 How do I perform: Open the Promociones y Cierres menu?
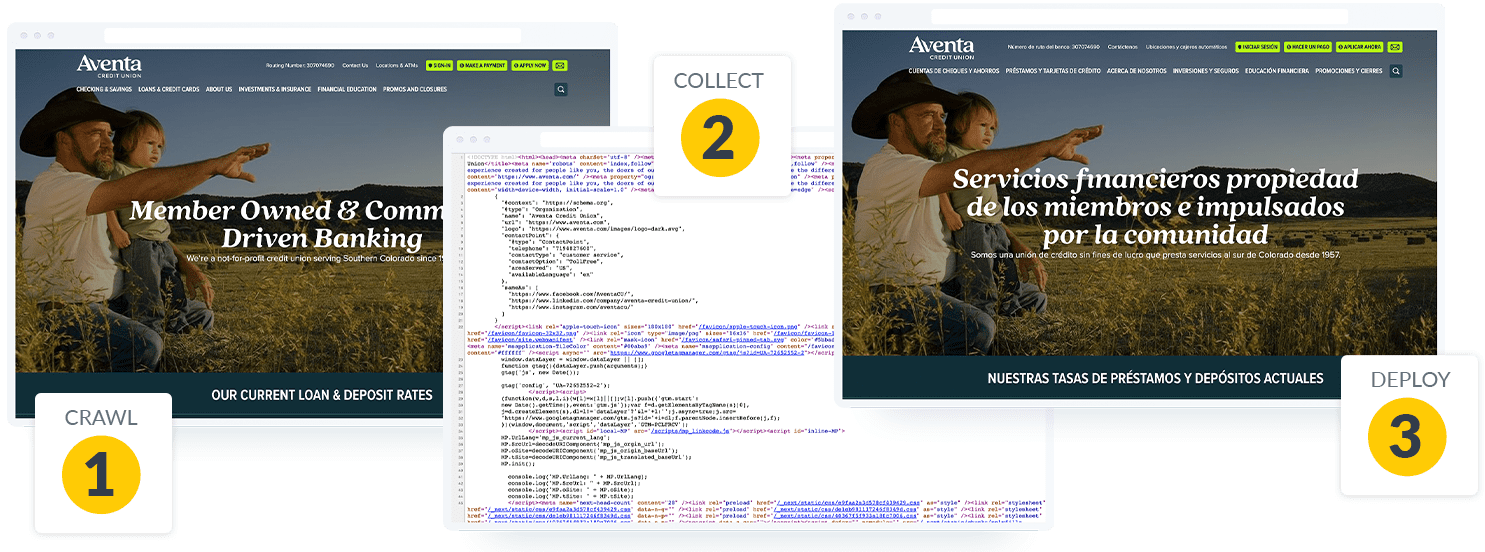[x=1348, y=71]
